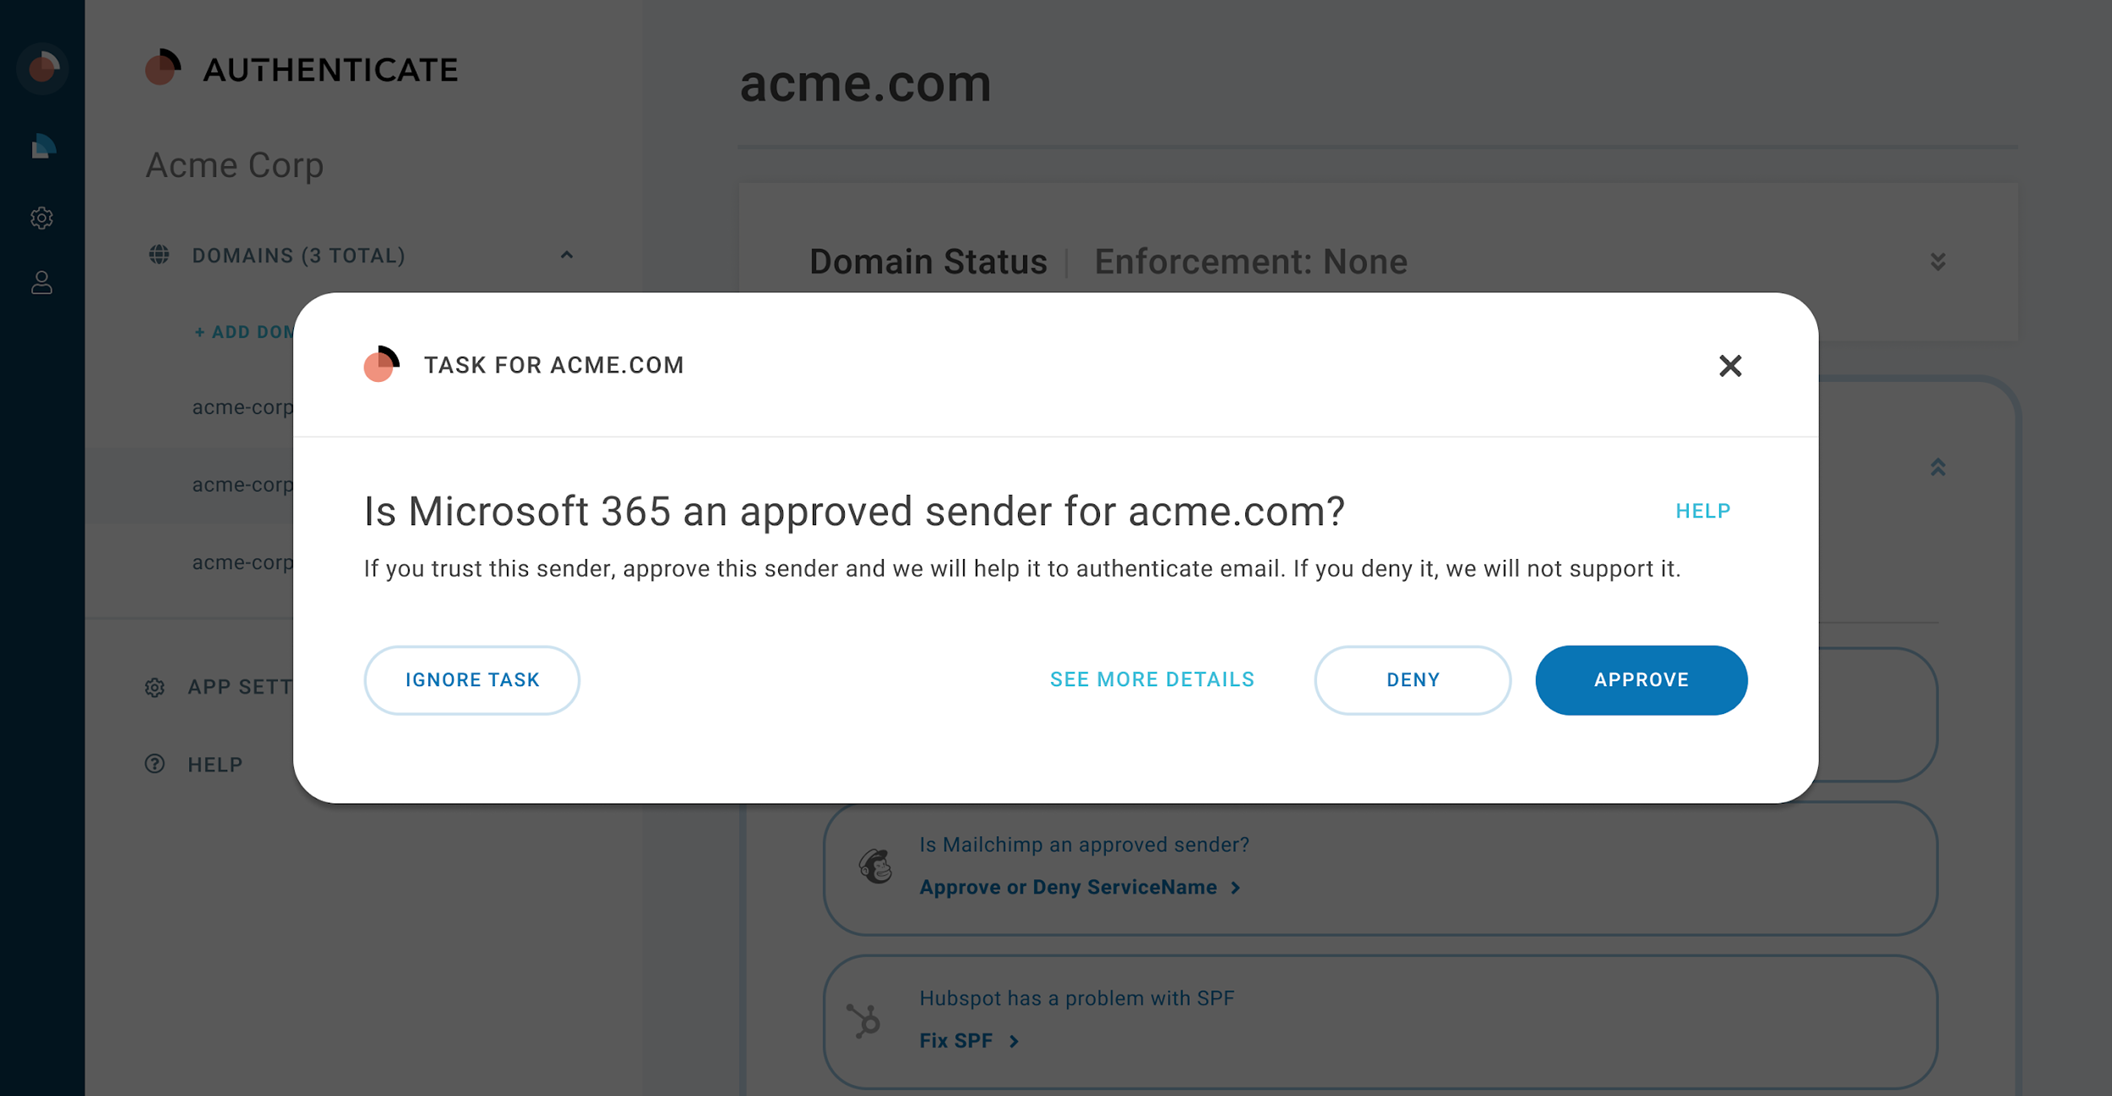Click the Mailchimp sender icon

[876, 866]
